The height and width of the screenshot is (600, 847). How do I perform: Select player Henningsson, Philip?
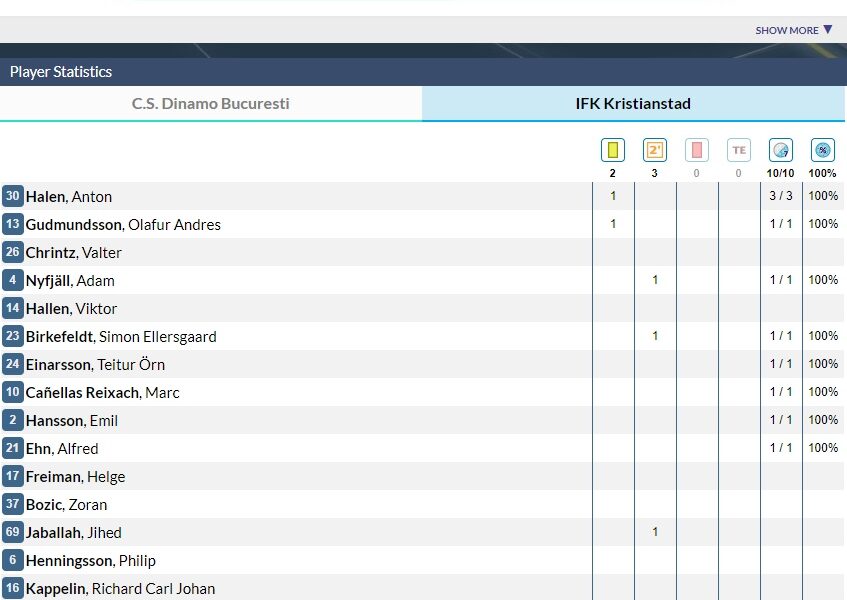coord(91,561)
